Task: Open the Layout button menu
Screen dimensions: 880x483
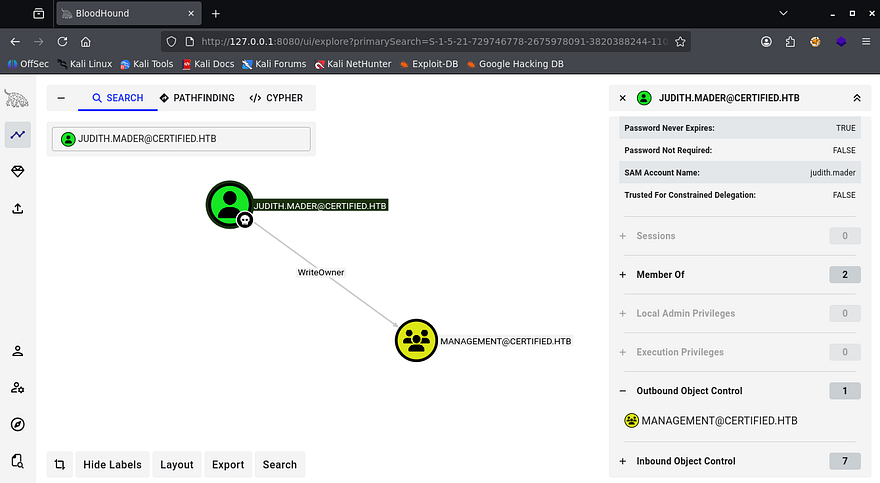Action: click(177, 464)
